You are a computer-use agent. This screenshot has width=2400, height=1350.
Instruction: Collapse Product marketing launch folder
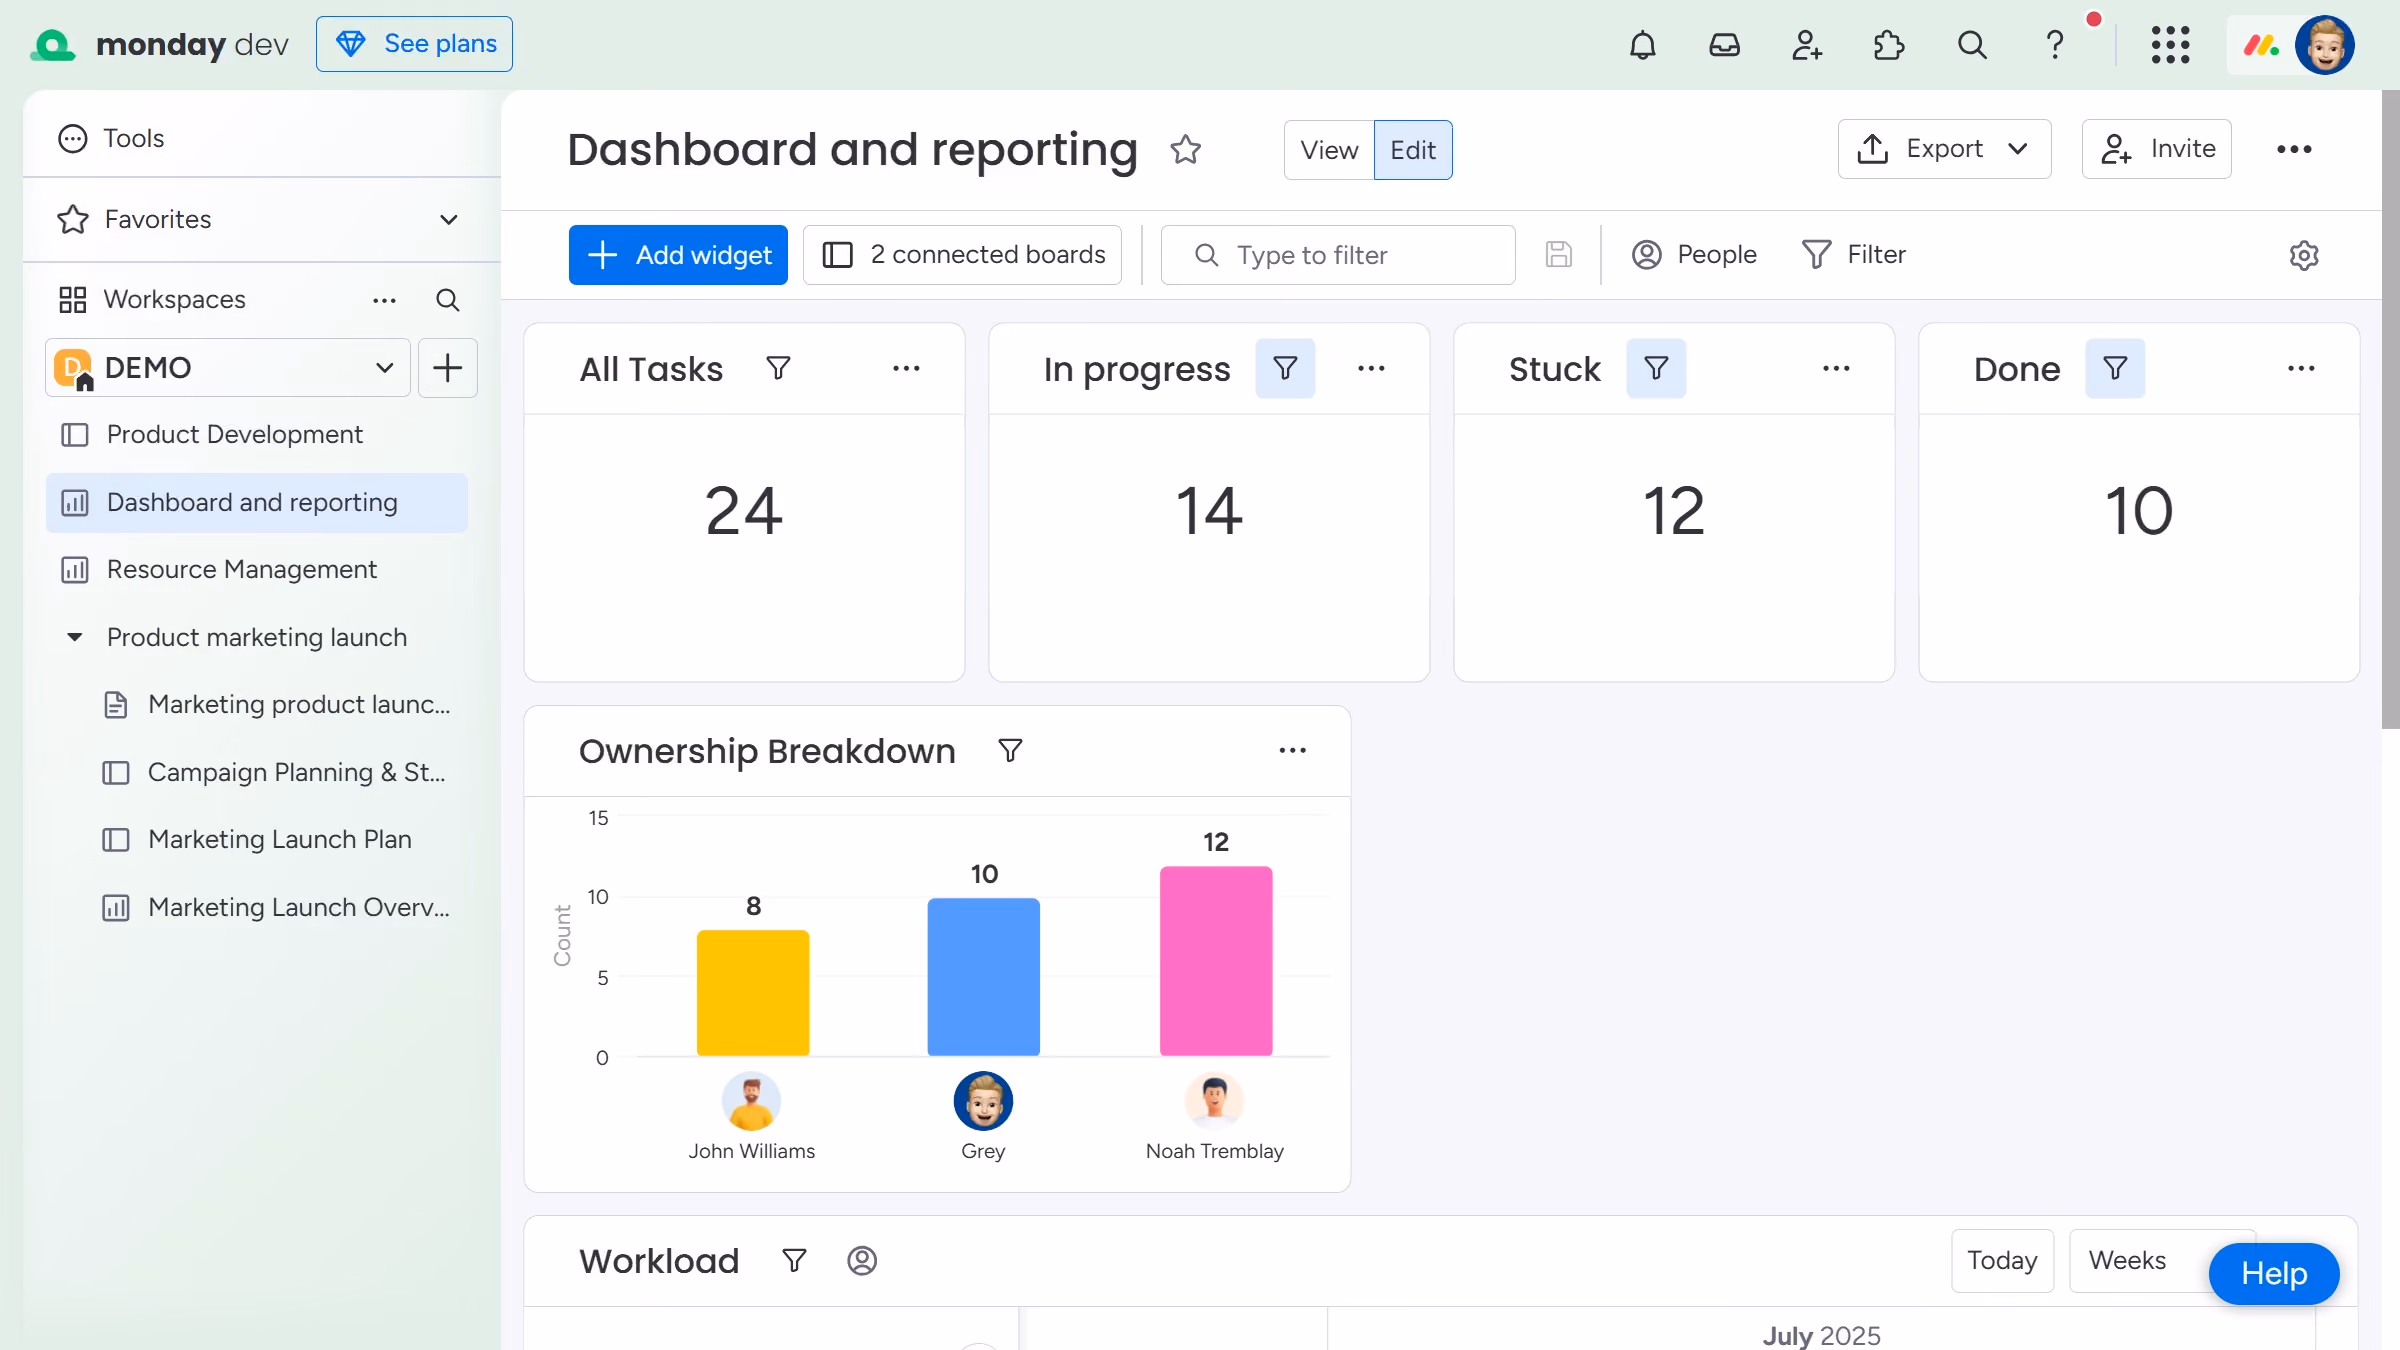click(x=74, y=637)
